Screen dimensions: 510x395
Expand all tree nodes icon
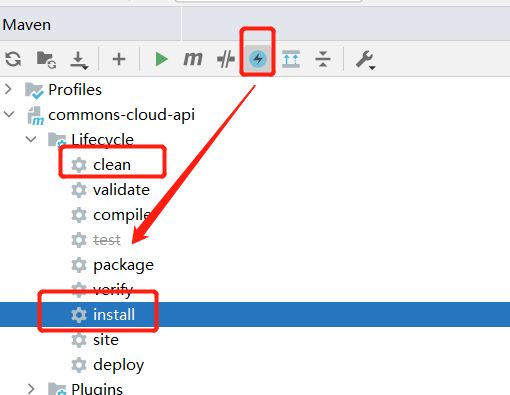click(x=291, y=59)
